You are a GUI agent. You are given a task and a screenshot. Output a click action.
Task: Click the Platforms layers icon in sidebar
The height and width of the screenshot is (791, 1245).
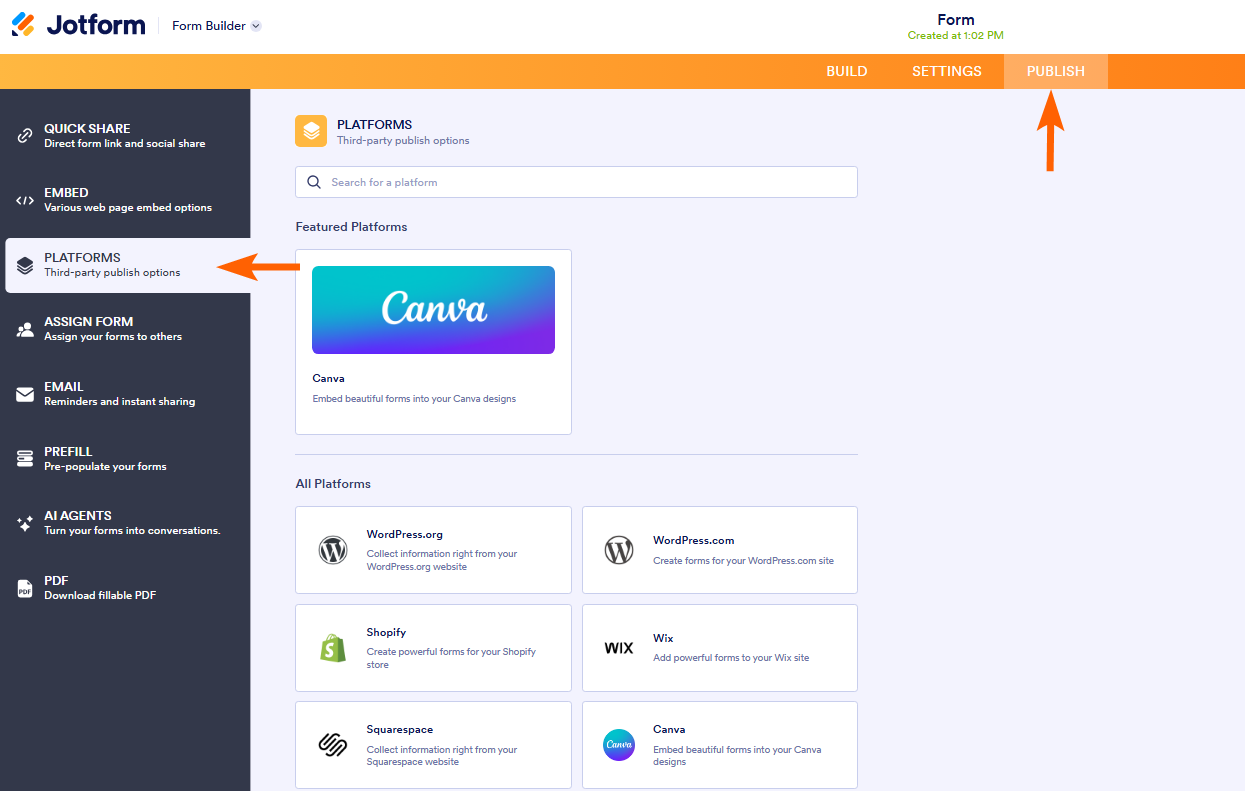[x=24, y=264]
